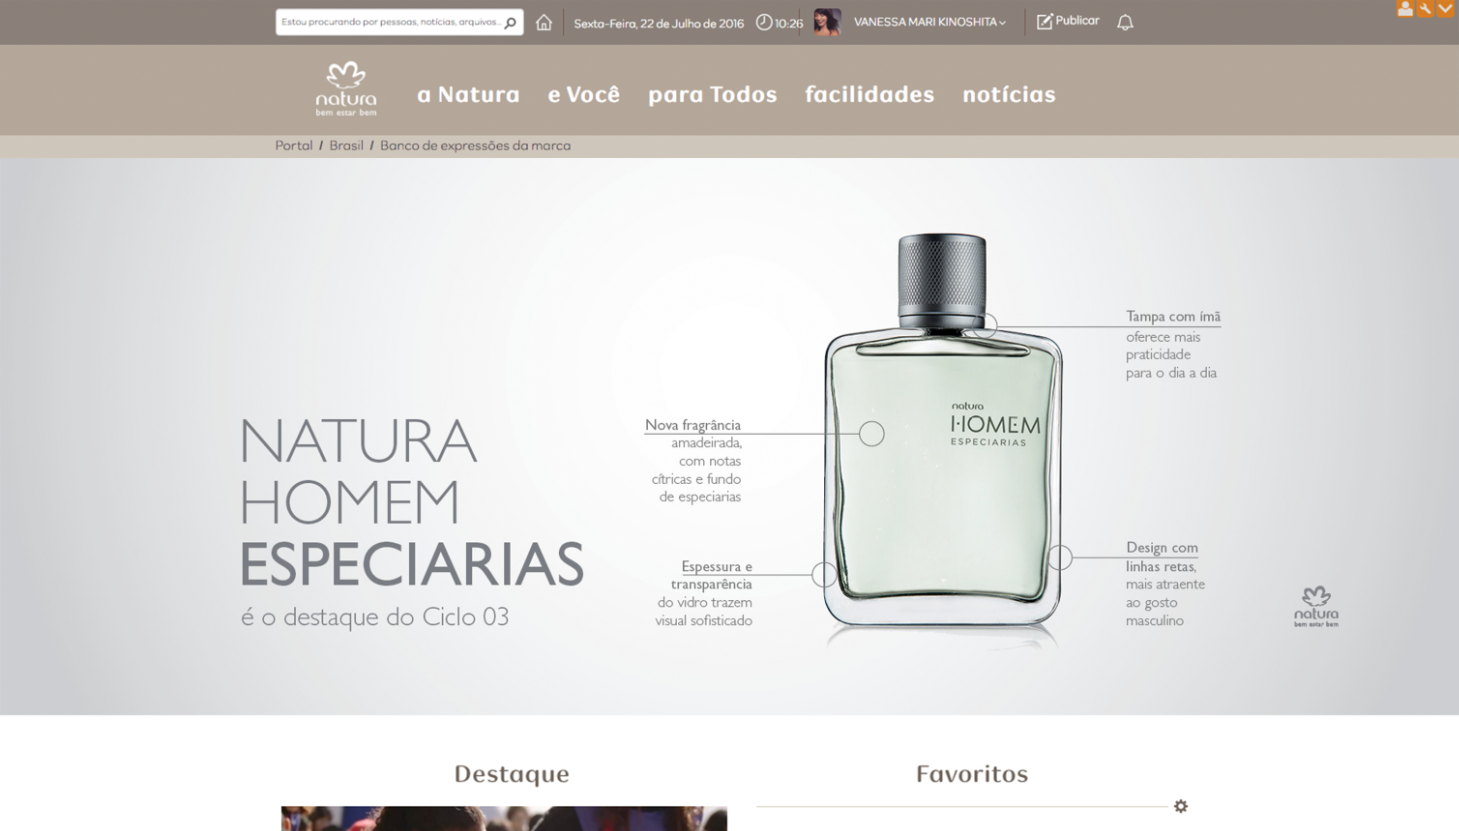Click the clock icon beside 10:26
1459x831 pixels.
pos(764,22)
